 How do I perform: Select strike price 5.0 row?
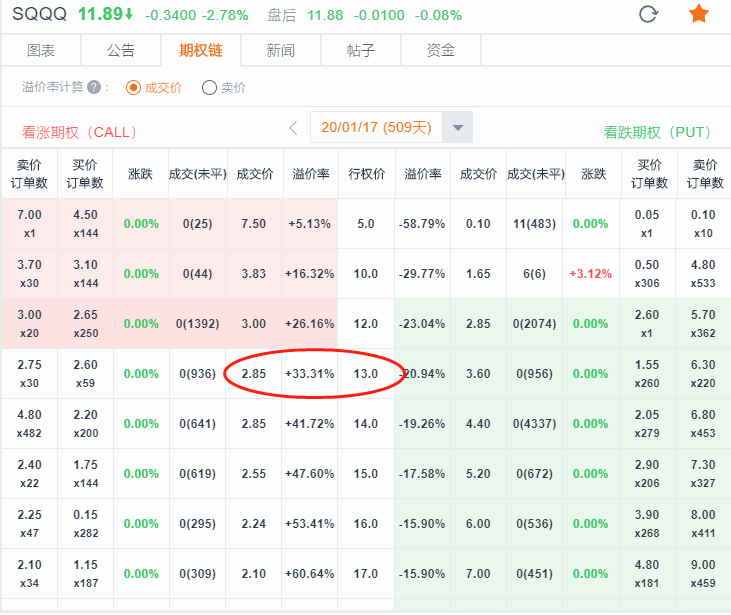pos(366,224)
